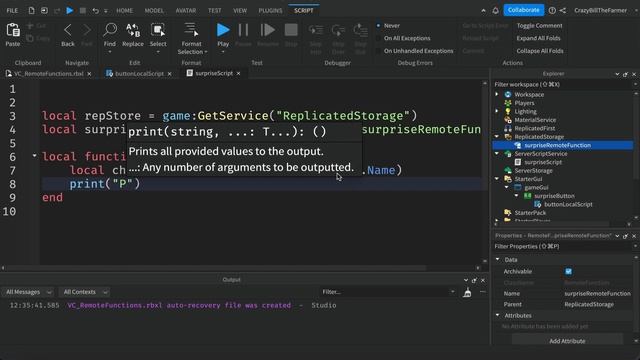Select ReplicatedFirst in Explorer
Screen dimensions: 640x360
[x=534, y=128]
